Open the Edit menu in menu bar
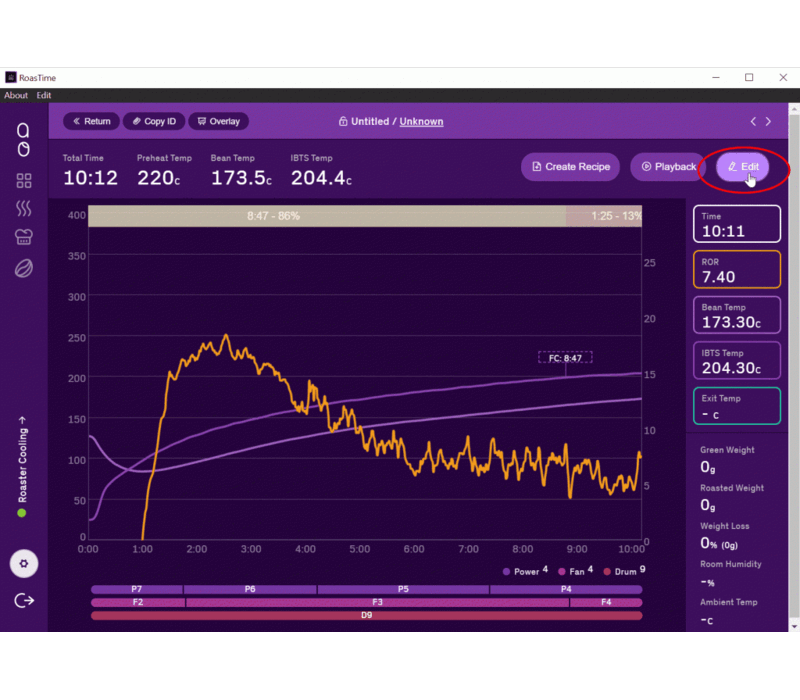 pyautogui.click(x=44, y=96)
